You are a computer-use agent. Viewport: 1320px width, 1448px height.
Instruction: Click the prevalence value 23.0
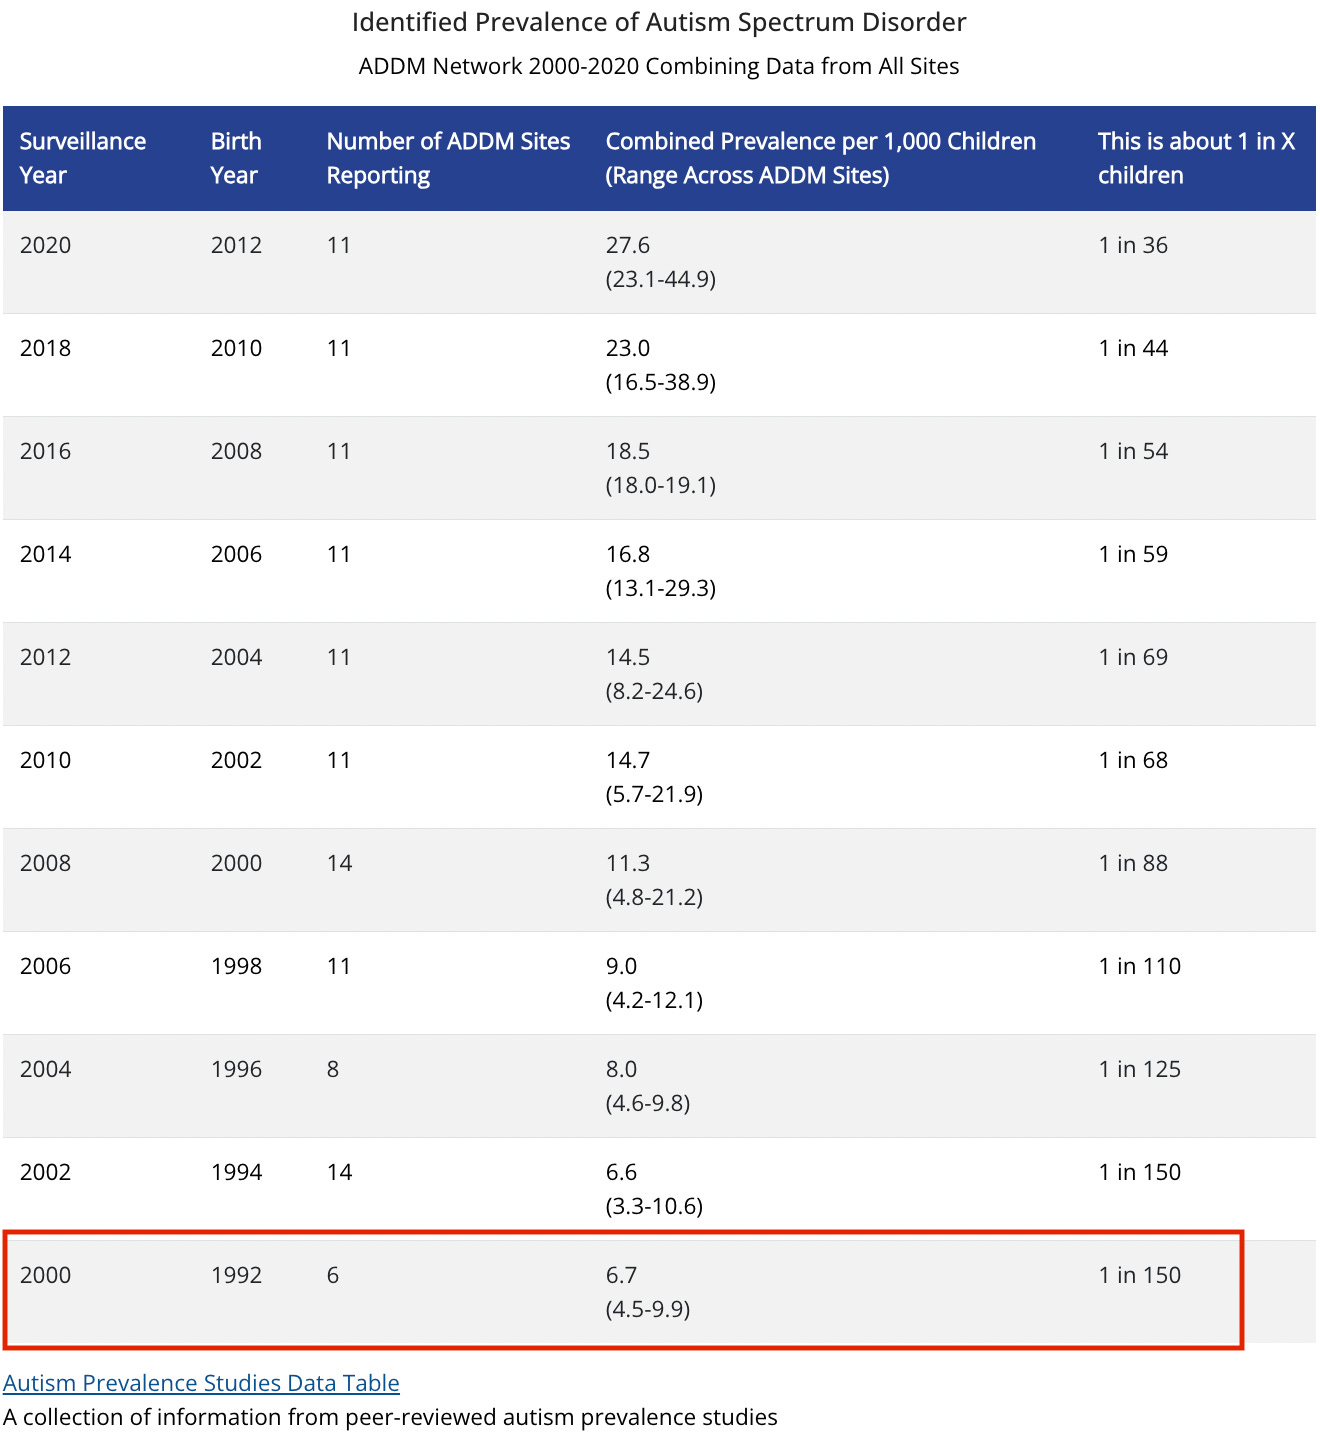[628, 348]
